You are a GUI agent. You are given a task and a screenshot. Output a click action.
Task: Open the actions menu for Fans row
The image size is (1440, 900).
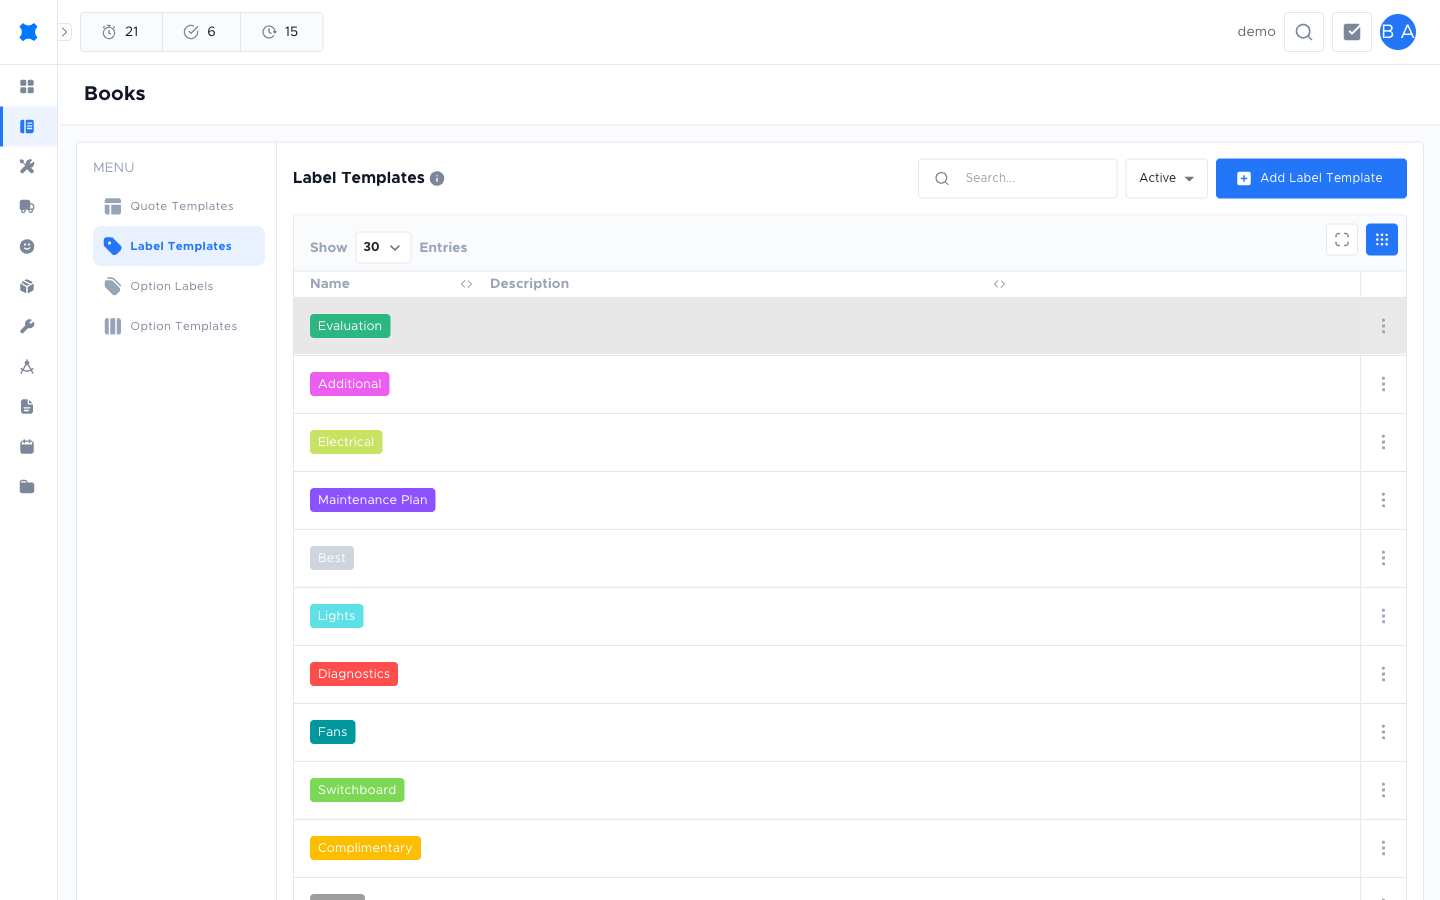pos(1383,732)
